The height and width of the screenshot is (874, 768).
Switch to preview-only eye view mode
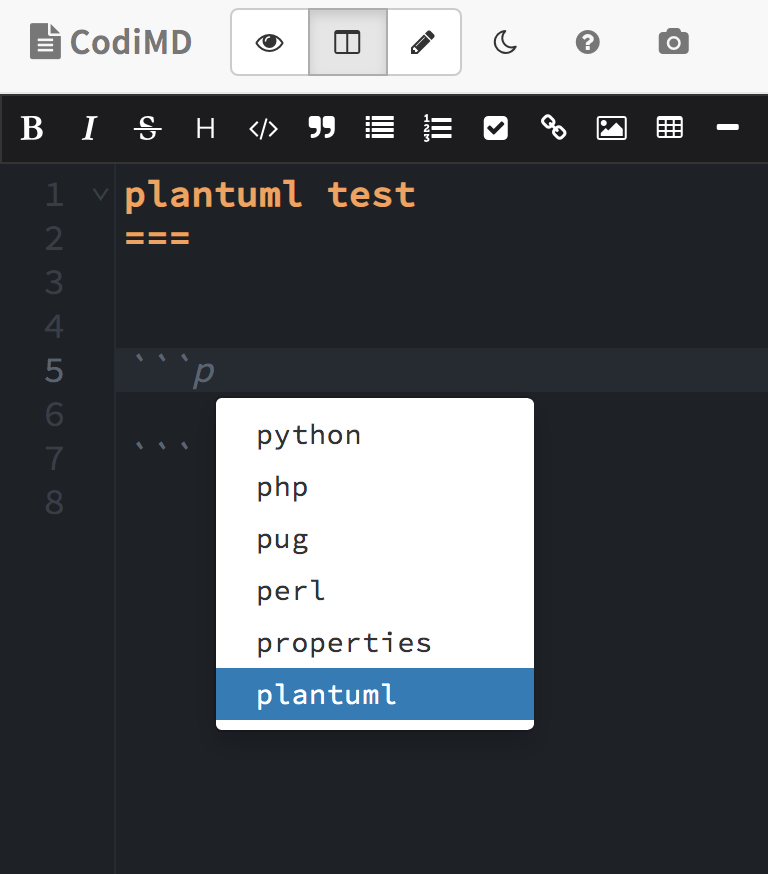[269, 42]
